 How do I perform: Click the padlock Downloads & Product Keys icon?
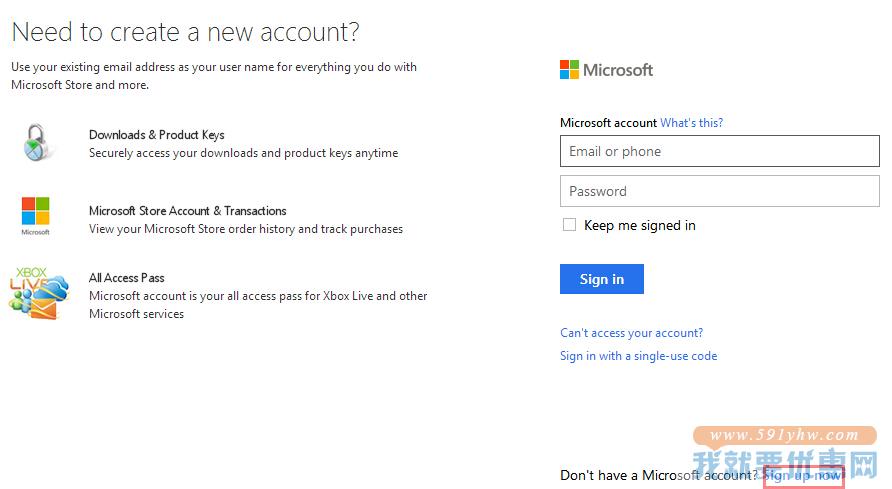coord(37,142)
